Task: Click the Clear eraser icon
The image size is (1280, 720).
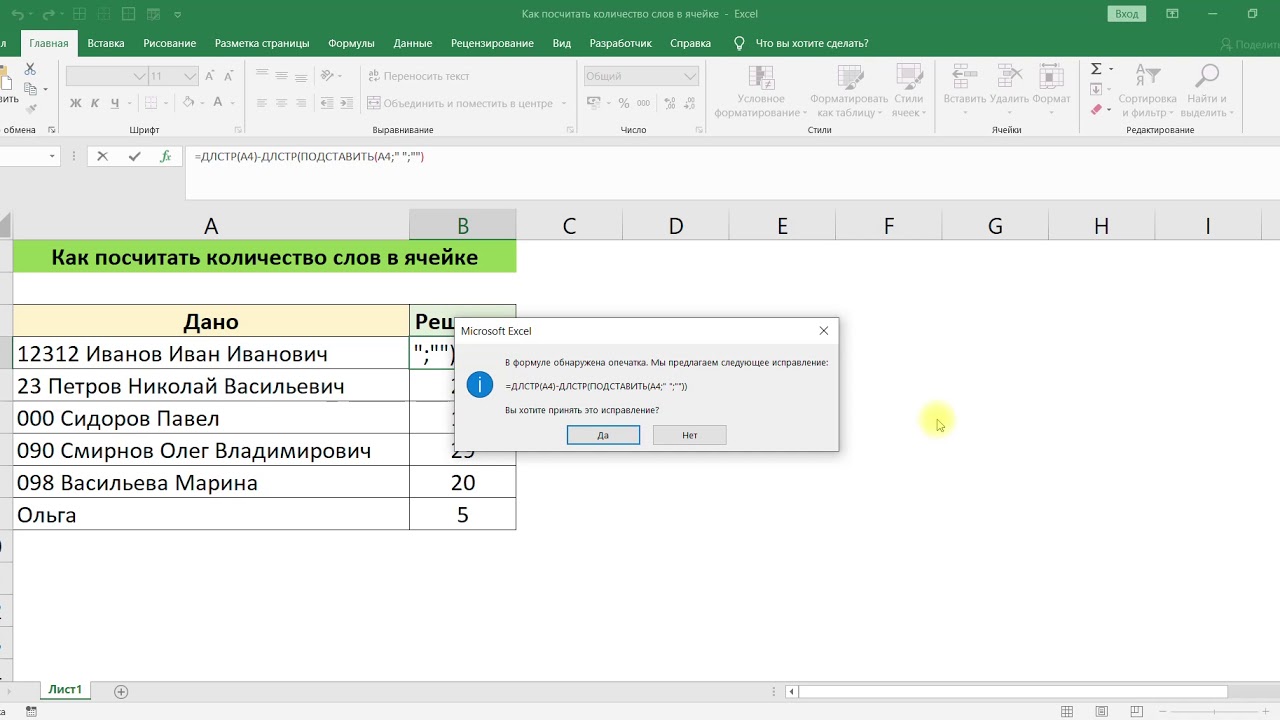Action: click(1096, 110)
